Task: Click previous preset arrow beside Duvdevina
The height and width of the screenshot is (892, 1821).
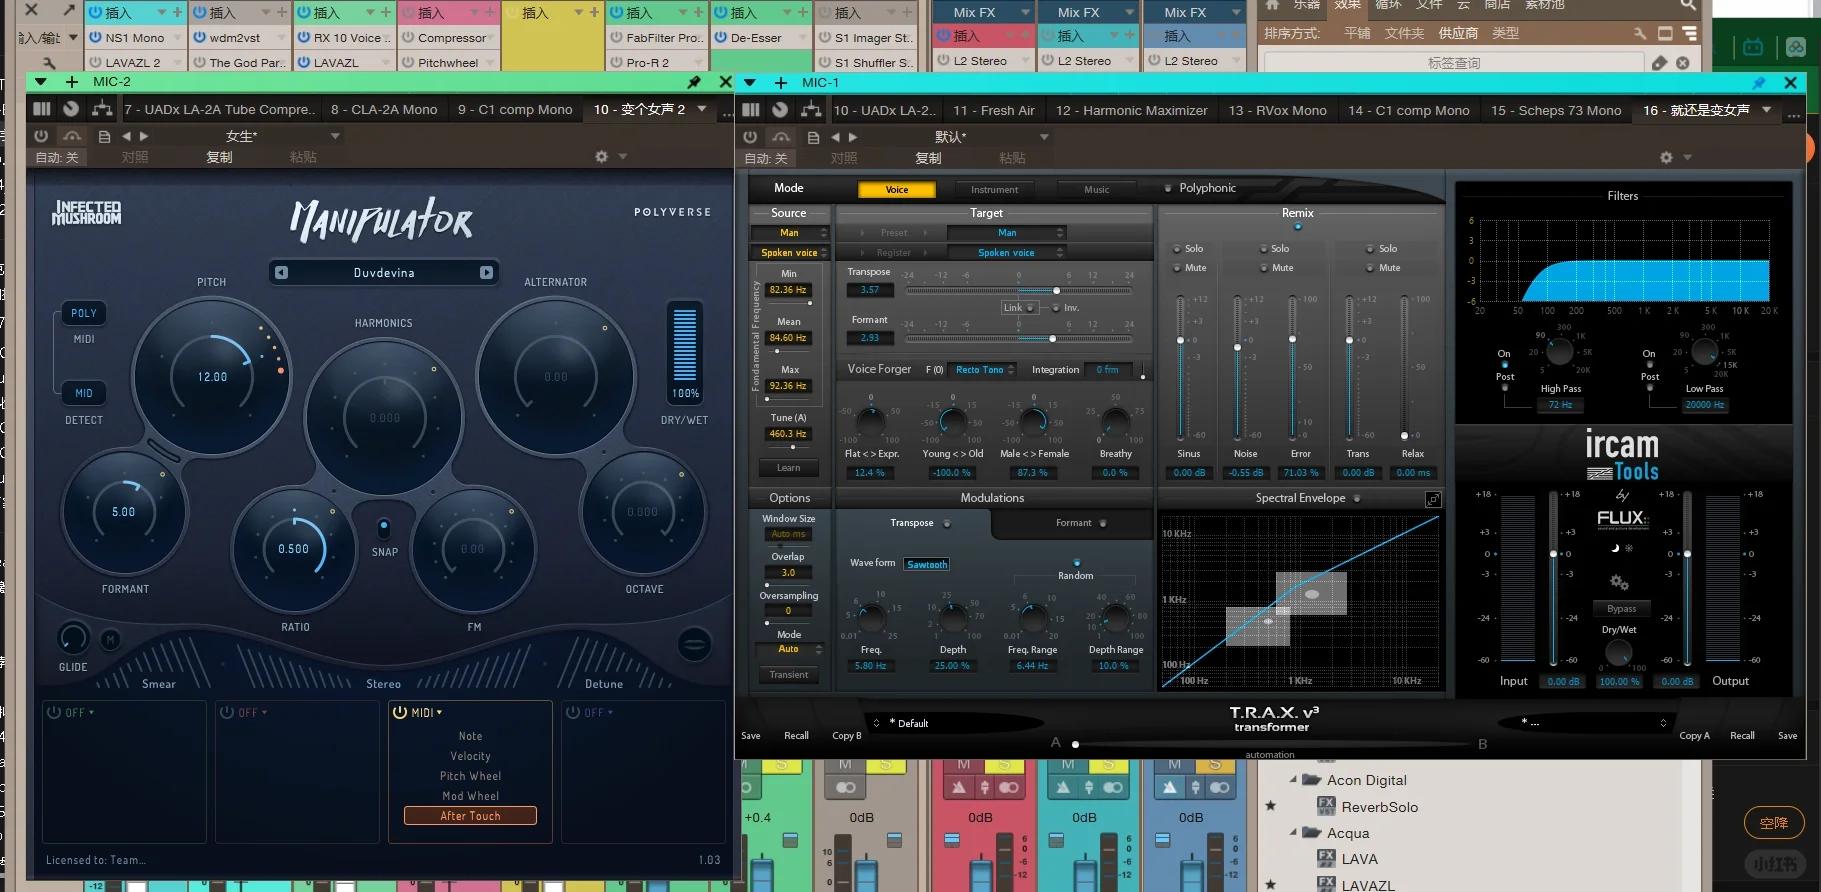Action: point(281,272)
